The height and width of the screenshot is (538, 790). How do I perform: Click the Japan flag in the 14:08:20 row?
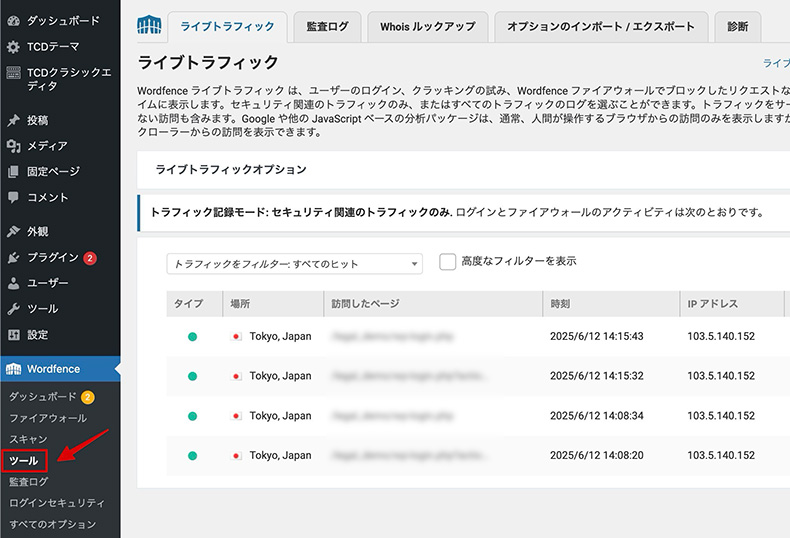(236, 455)
